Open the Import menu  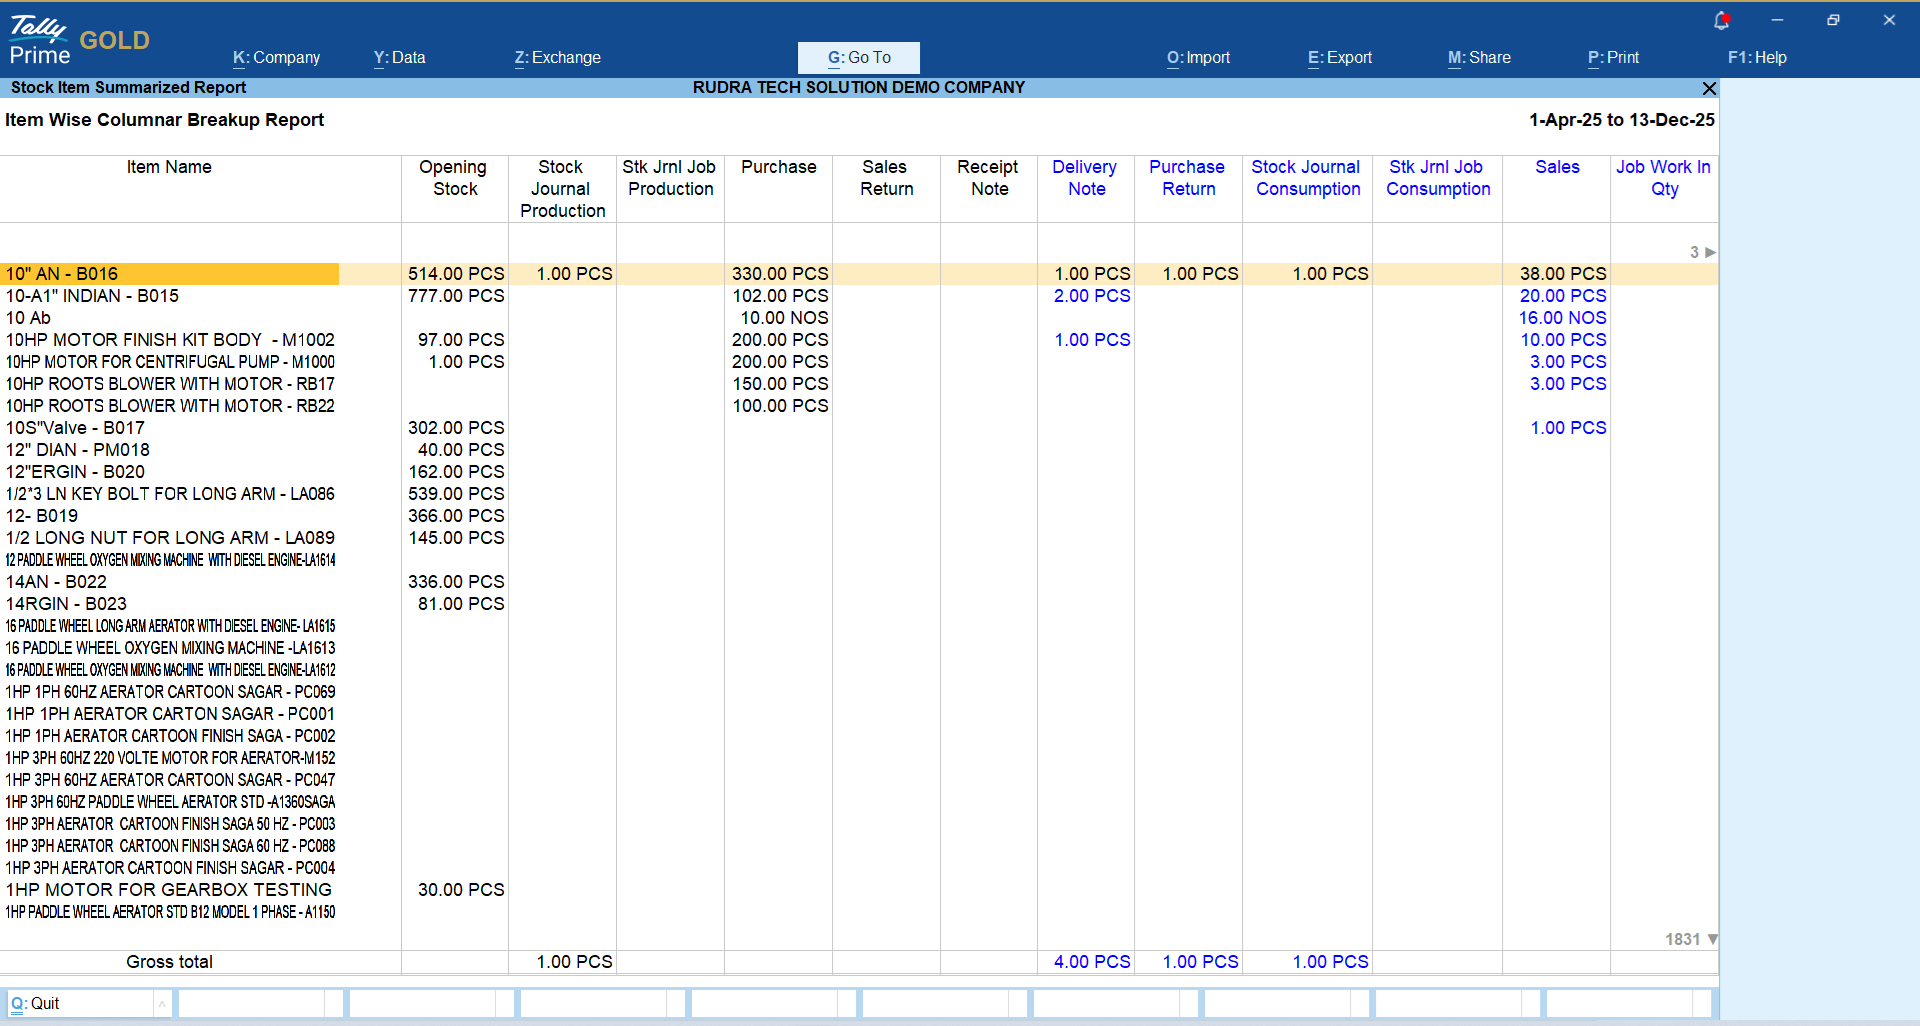[x=1198, y=58]
